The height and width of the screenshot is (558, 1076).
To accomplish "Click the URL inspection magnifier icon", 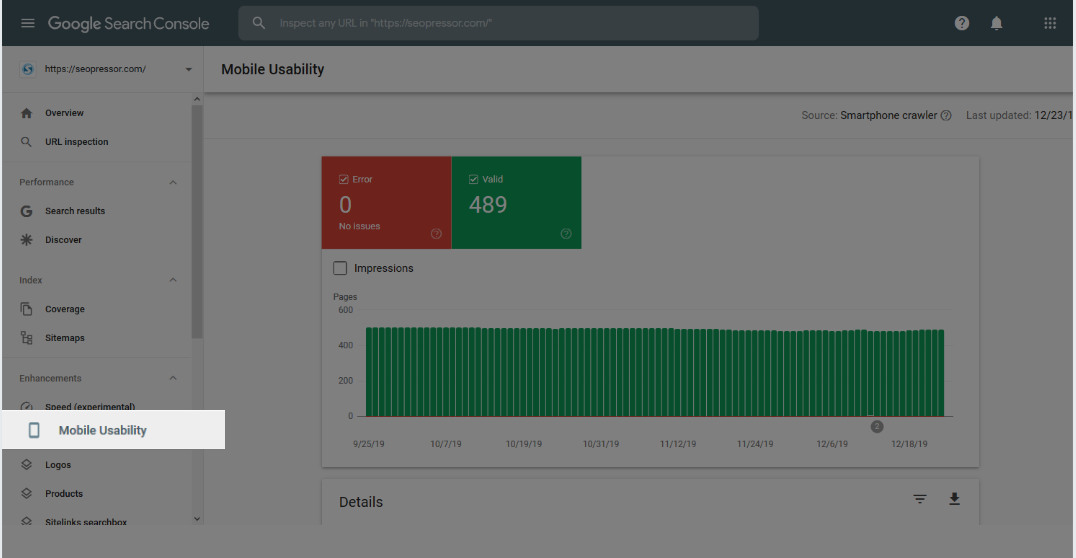I will pyautogui.click(x=26, y=142).
